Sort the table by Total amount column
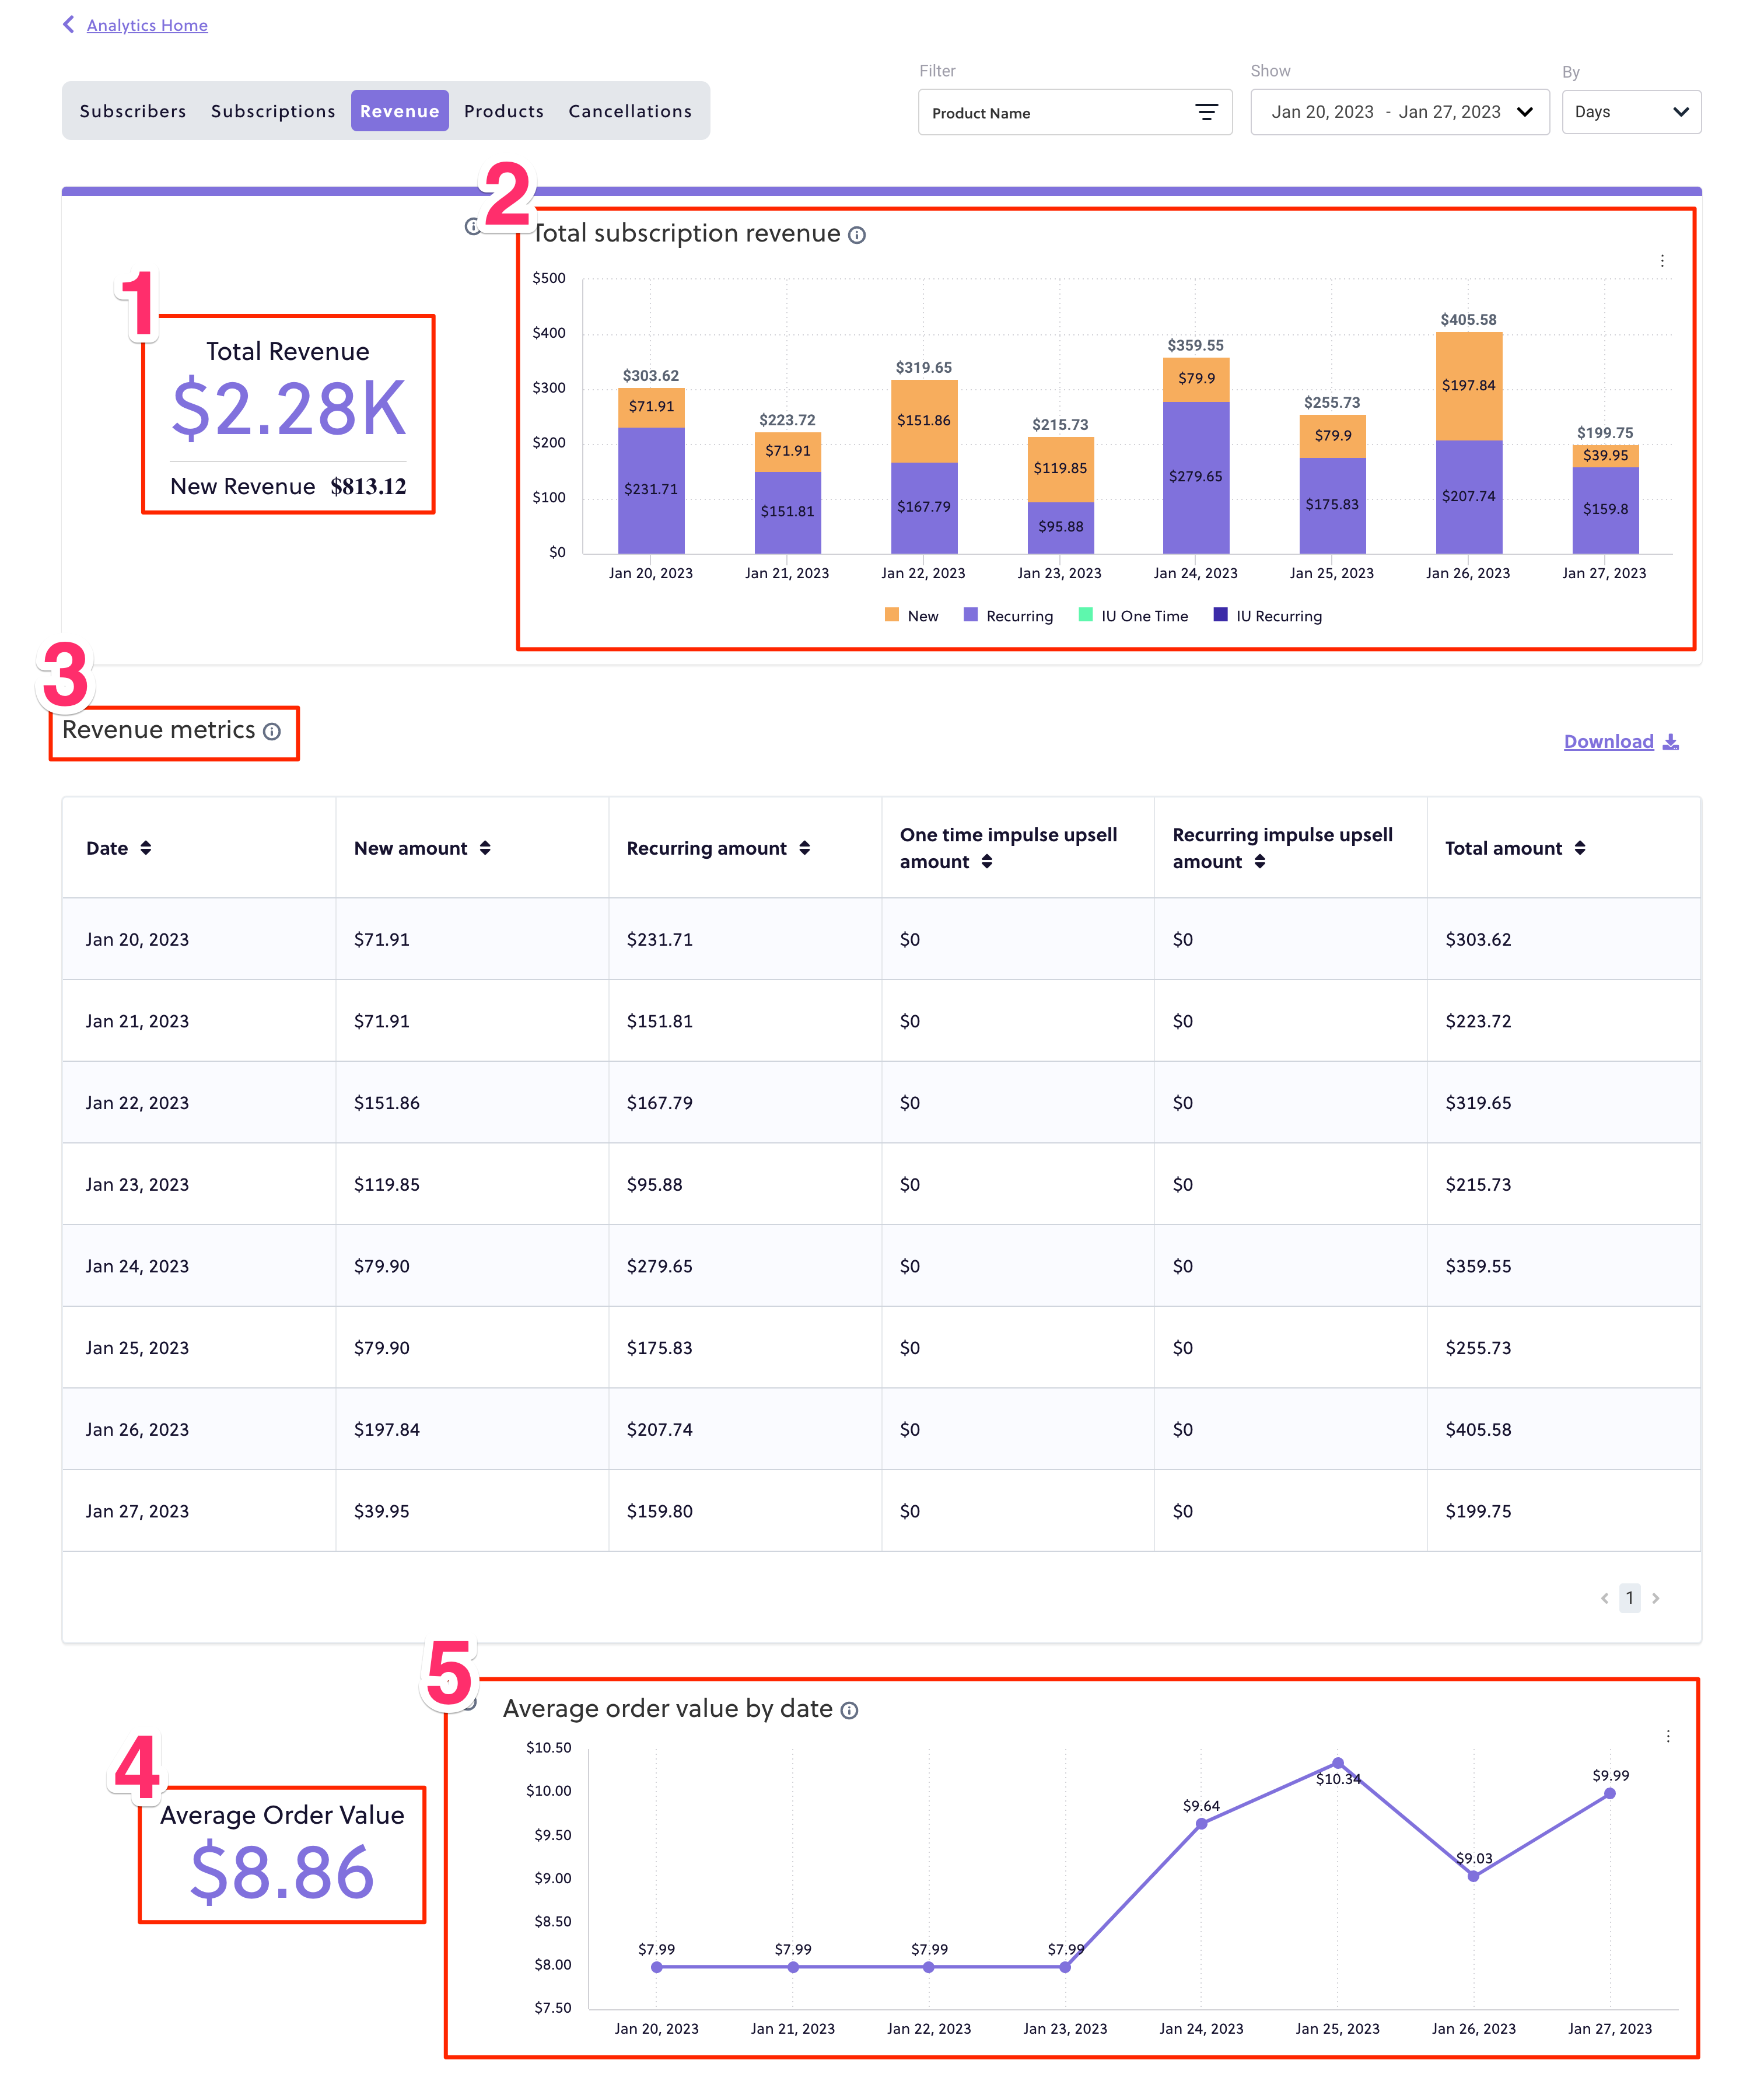Screen dimensions: 1764x2081 [1581, 847]
